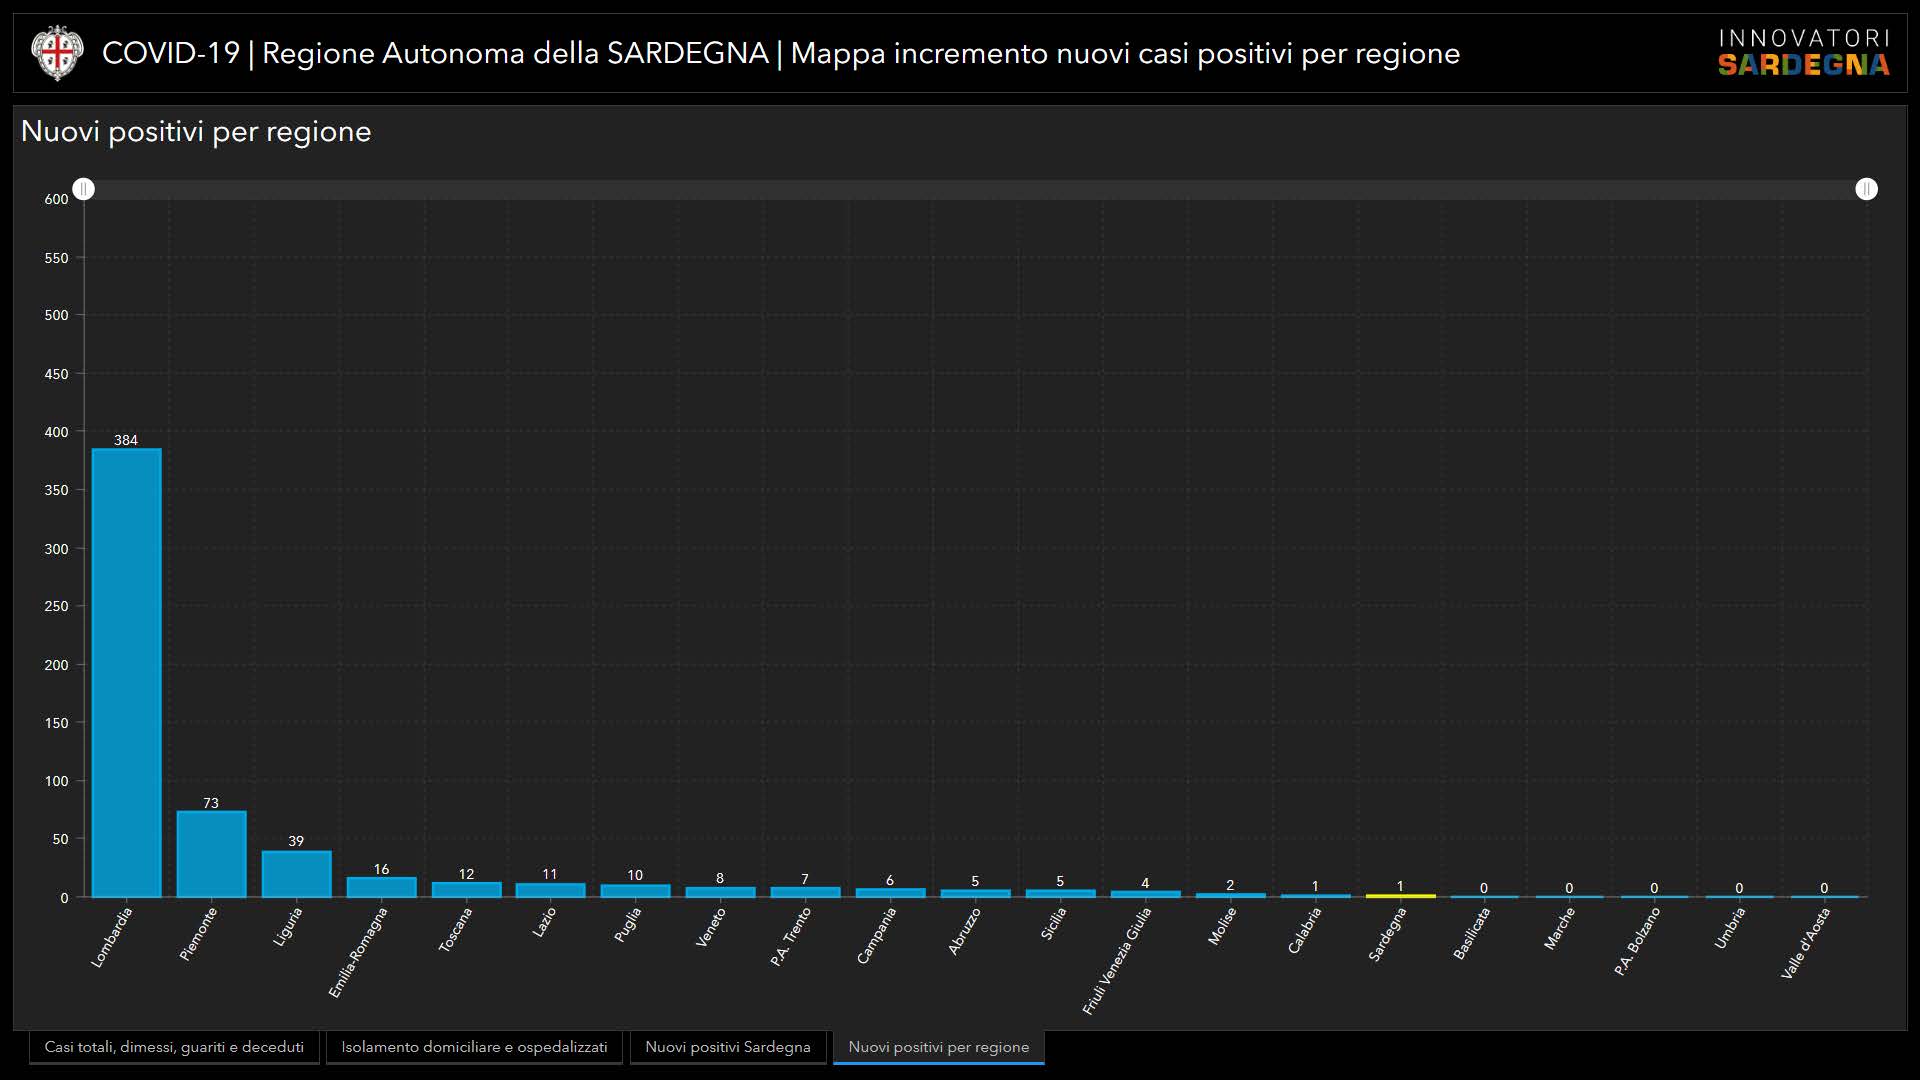Click the yellow Sardegna bar
This screenshot has width=1920, height=1080.
pos(1400,896)
